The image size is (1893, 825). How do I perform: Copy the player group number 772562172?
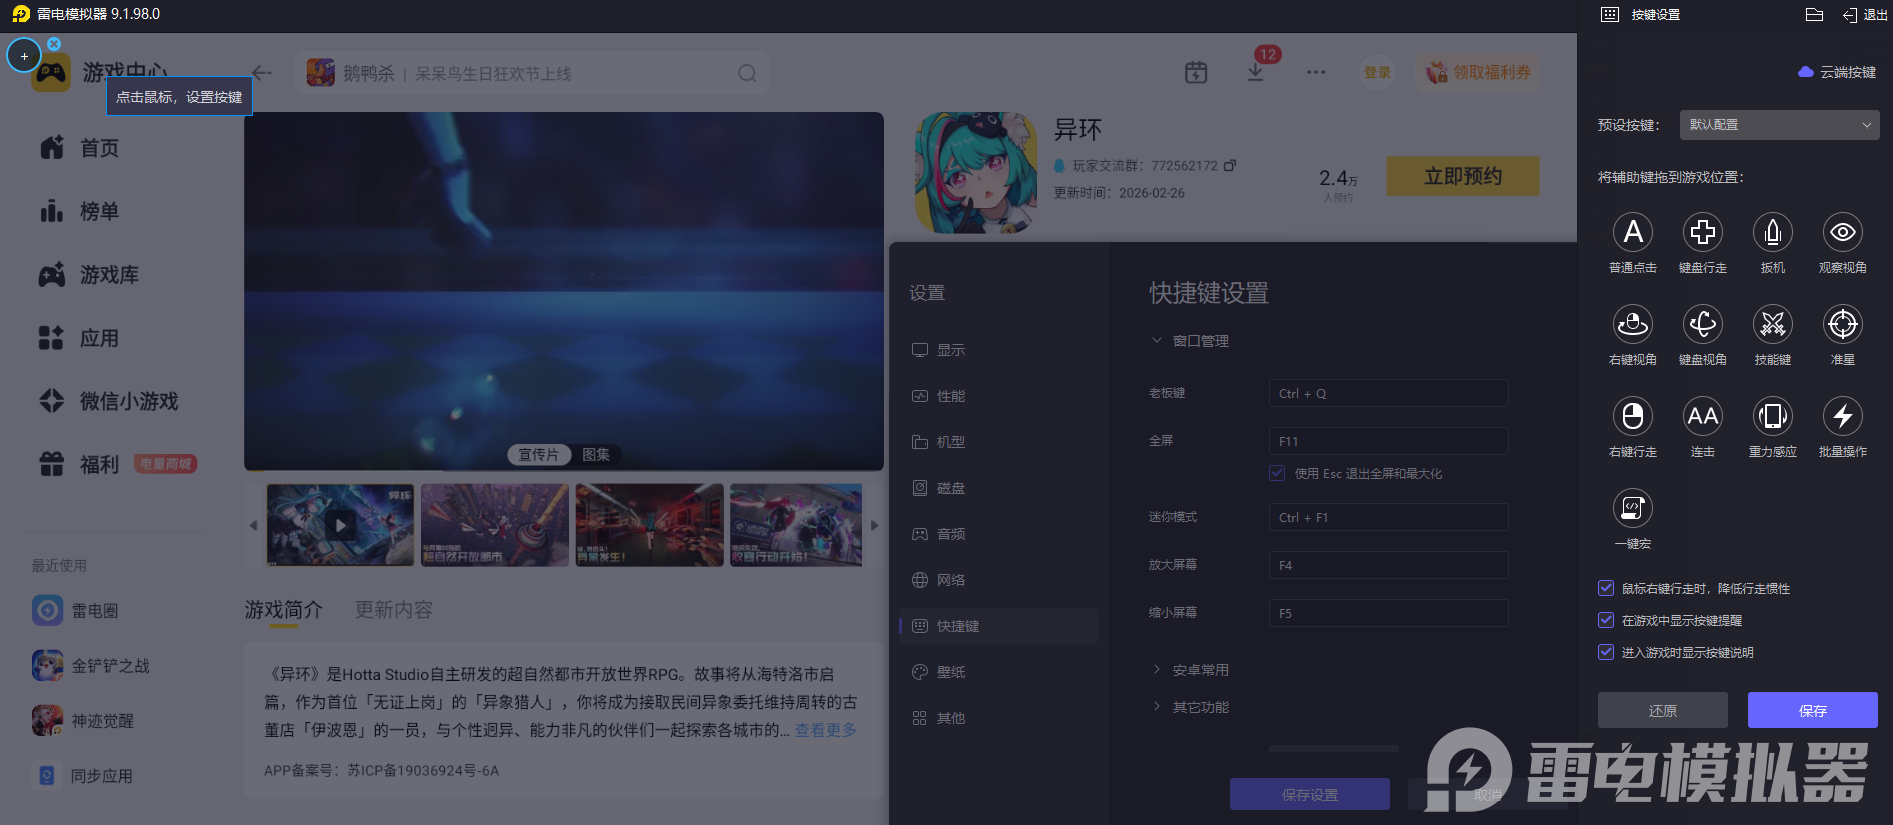1230,165
